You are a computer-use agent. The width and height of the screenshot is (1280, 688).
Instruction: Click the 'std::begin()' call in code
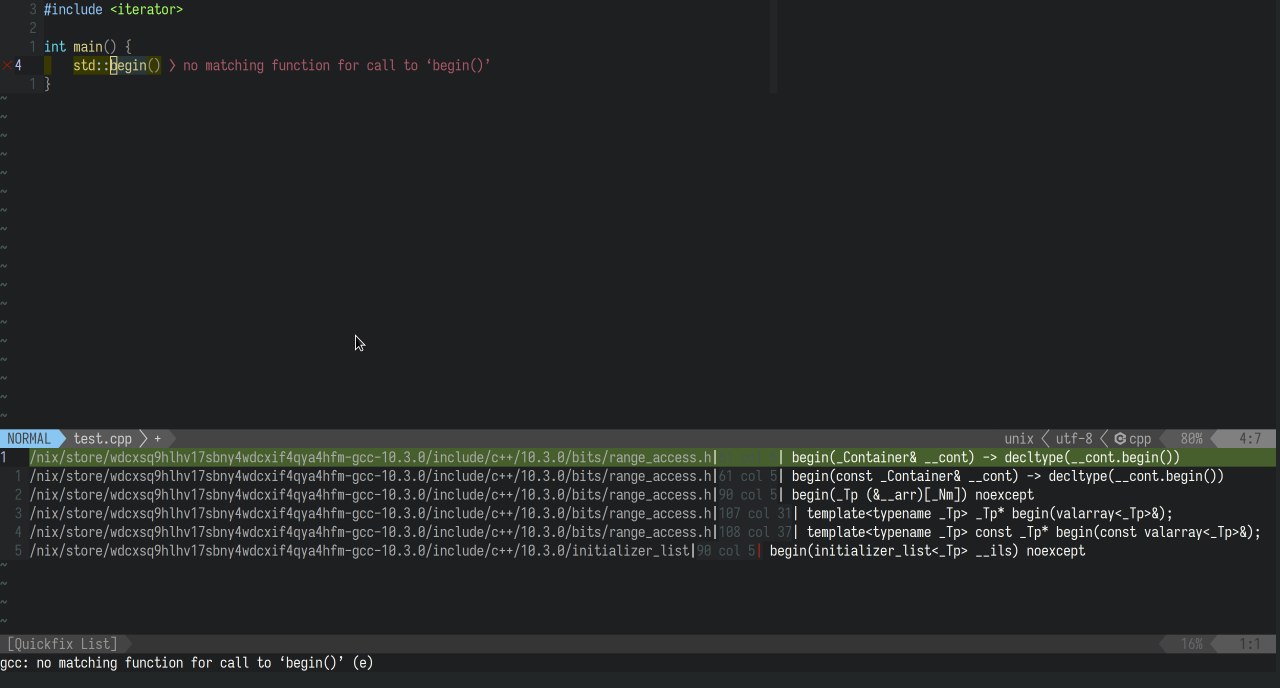click(116, 66)
